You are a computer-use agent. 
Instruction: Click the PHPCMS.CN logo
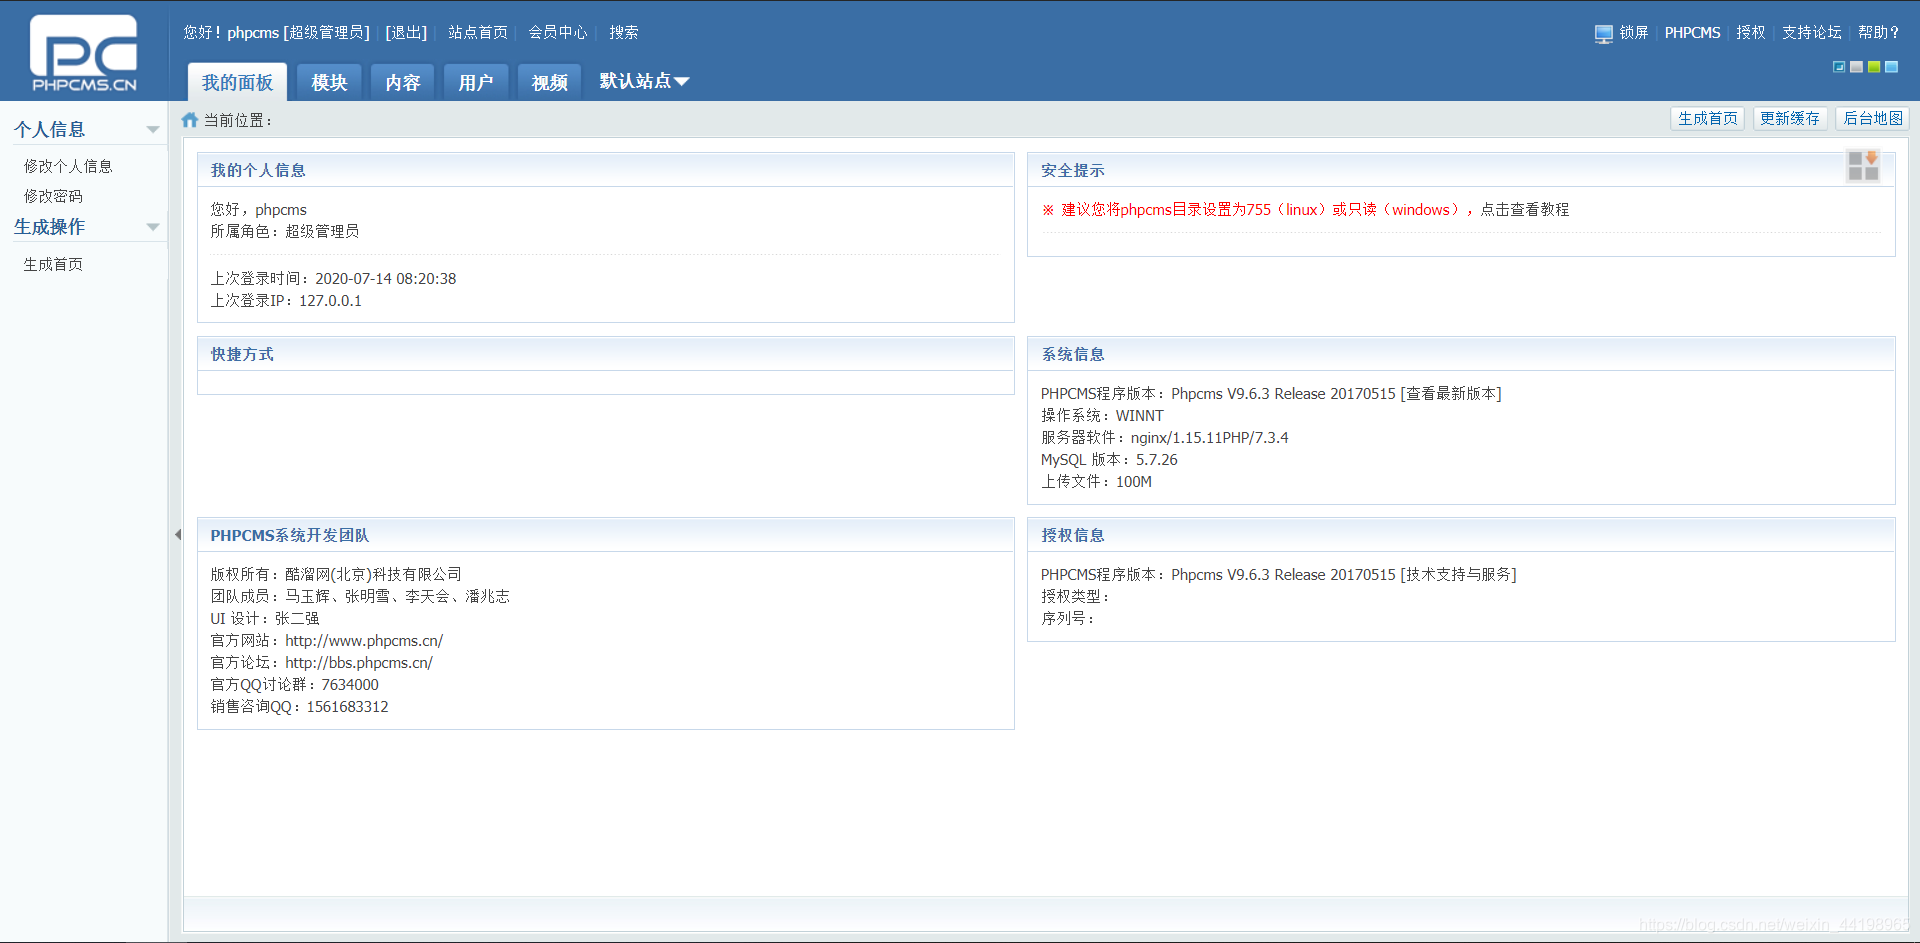coord(84,52)
